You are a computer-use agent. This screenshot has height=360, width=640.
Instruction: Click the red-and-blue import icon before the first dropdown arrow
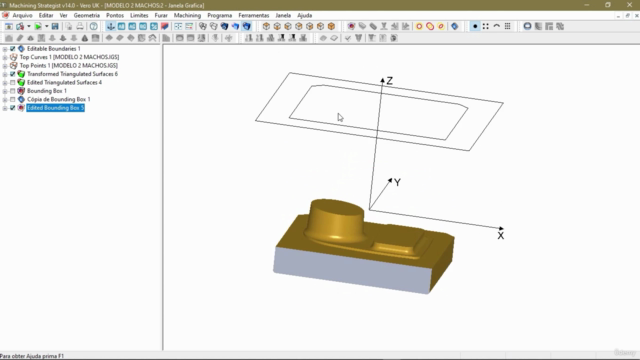[20, 27]
